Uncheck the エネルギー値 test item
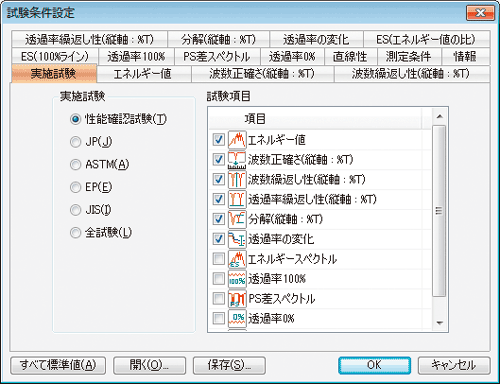Screen dimensions: 500x384 coord(219,140)
